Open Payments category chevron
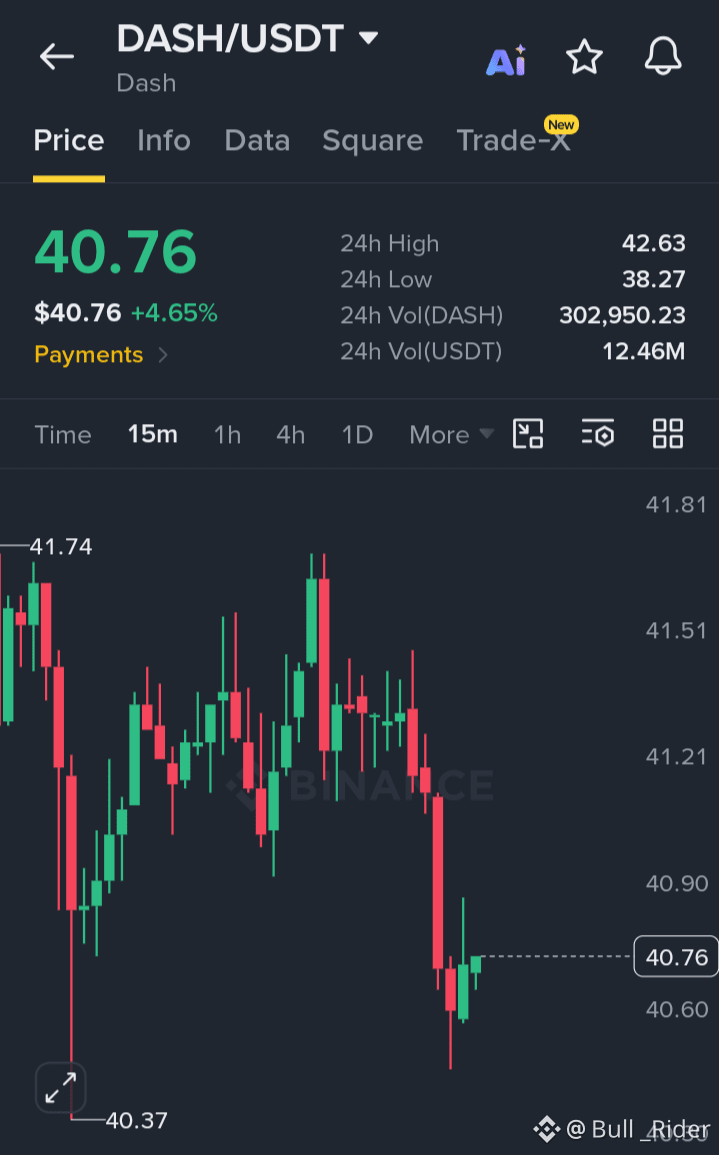Viewport: 719px width, 1155px height. pyautogui.click(x=164, y=355)
